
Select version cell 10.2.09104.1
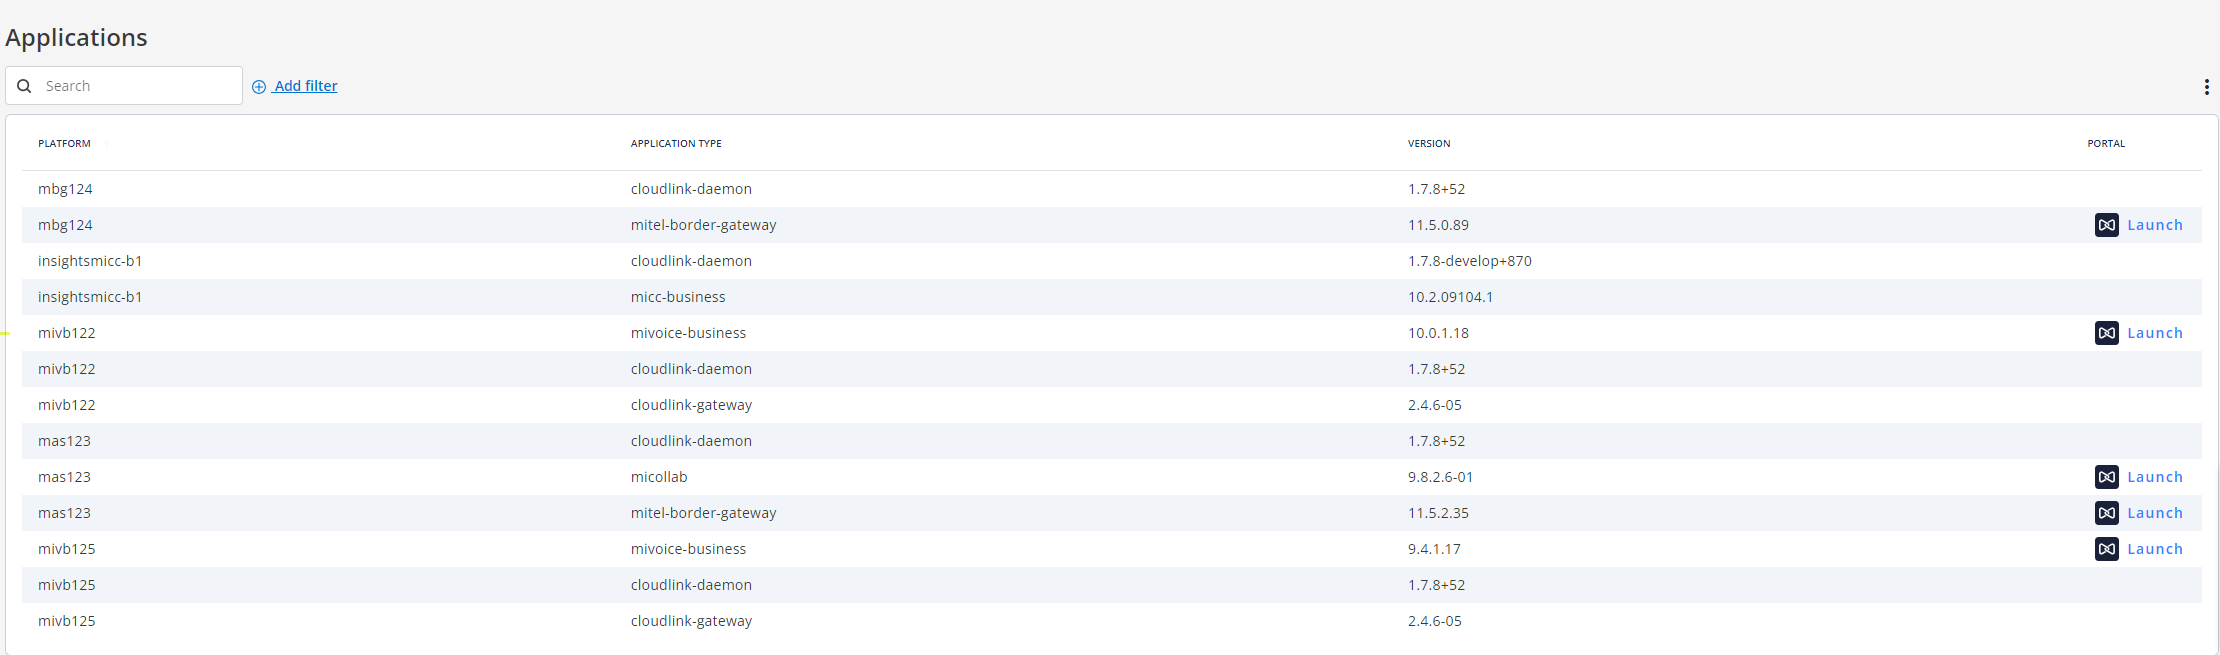coord(1450,297)
